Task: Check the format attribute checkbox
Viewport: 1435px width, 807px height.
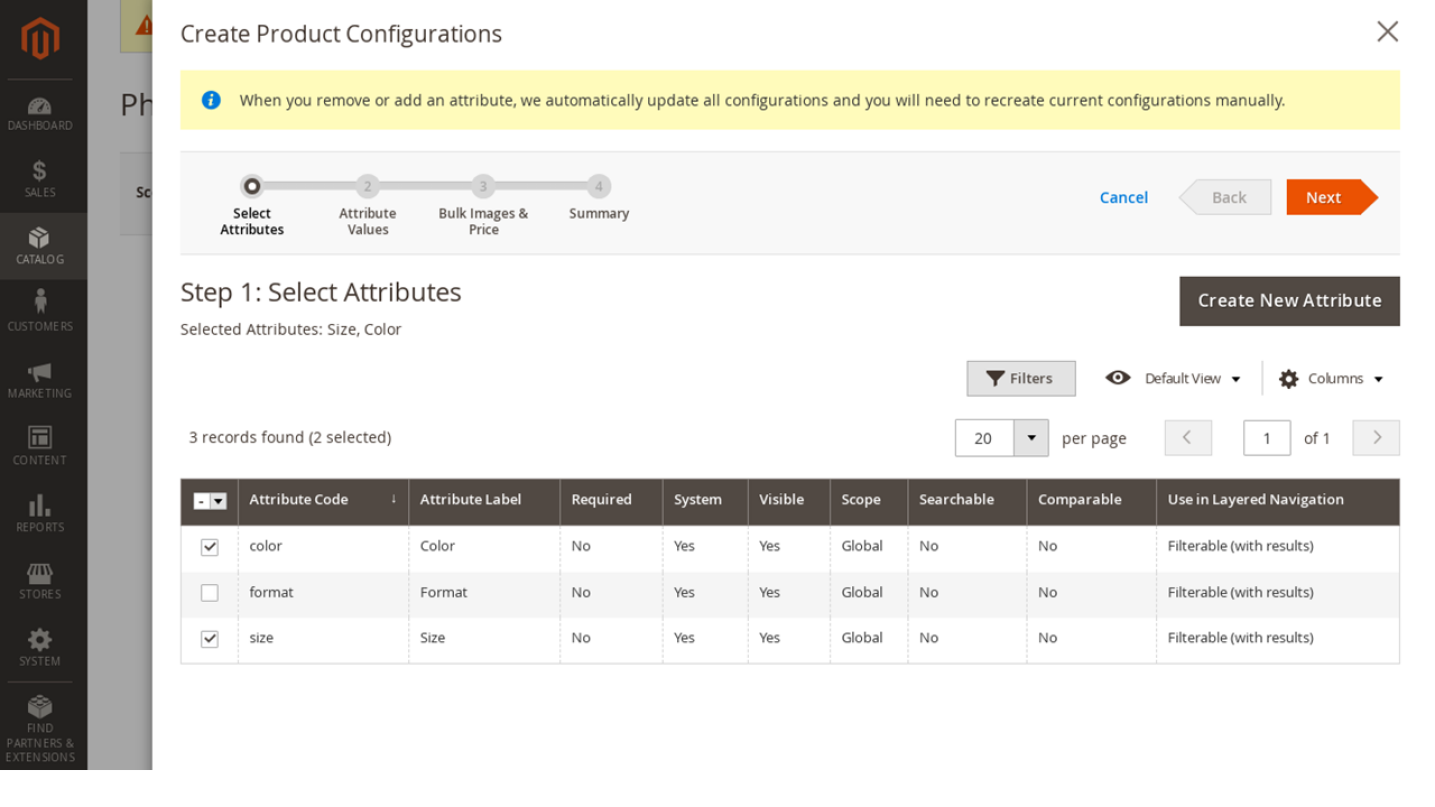Action: 209,593
